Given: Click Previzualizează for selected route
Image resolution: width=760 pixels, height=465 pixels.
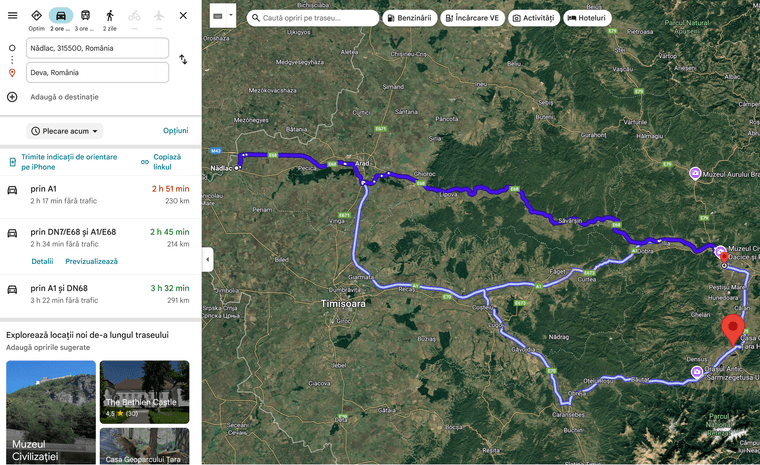Looking at the screenshot, I should pos(91,261).
